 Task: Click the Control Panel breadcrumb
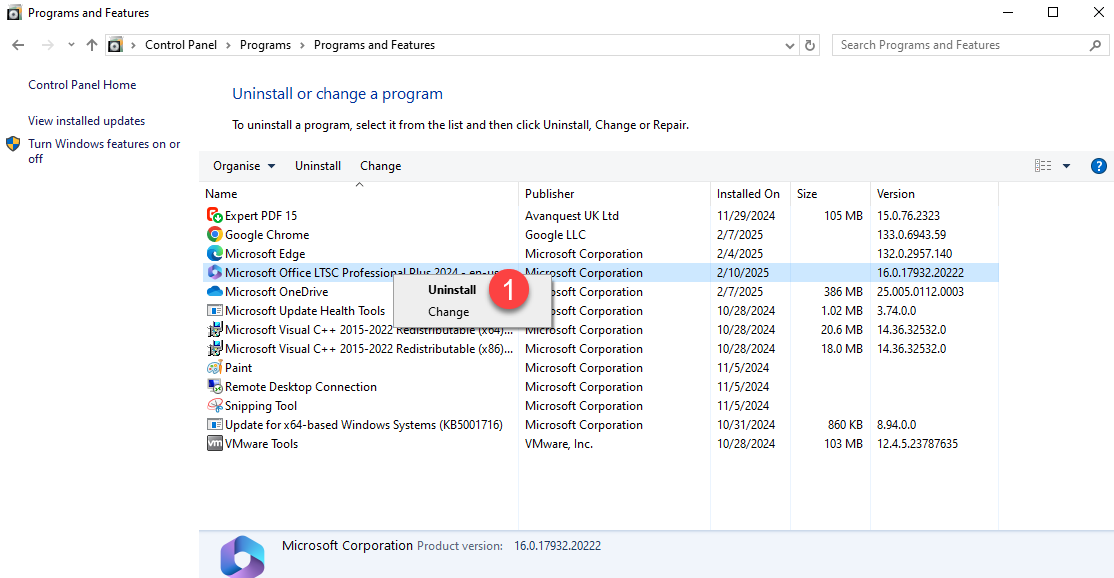(181, 45)
